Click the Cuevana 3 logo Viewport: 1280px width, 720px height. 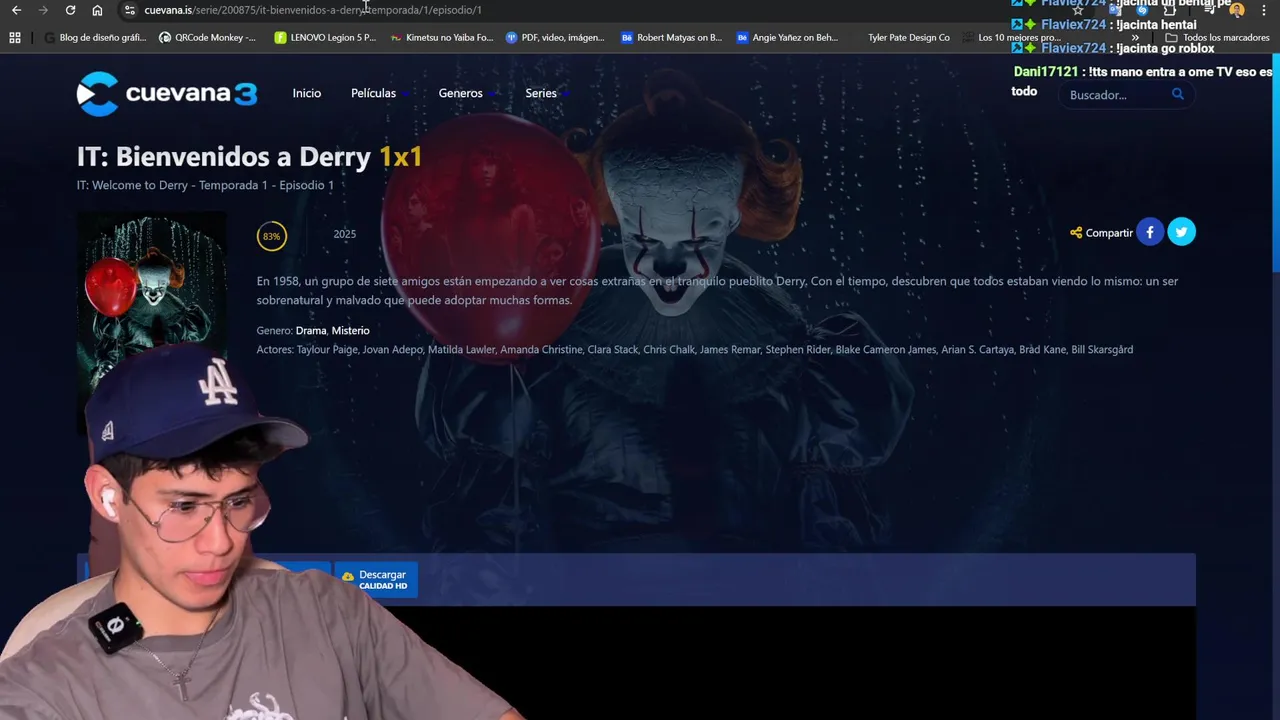167,94
